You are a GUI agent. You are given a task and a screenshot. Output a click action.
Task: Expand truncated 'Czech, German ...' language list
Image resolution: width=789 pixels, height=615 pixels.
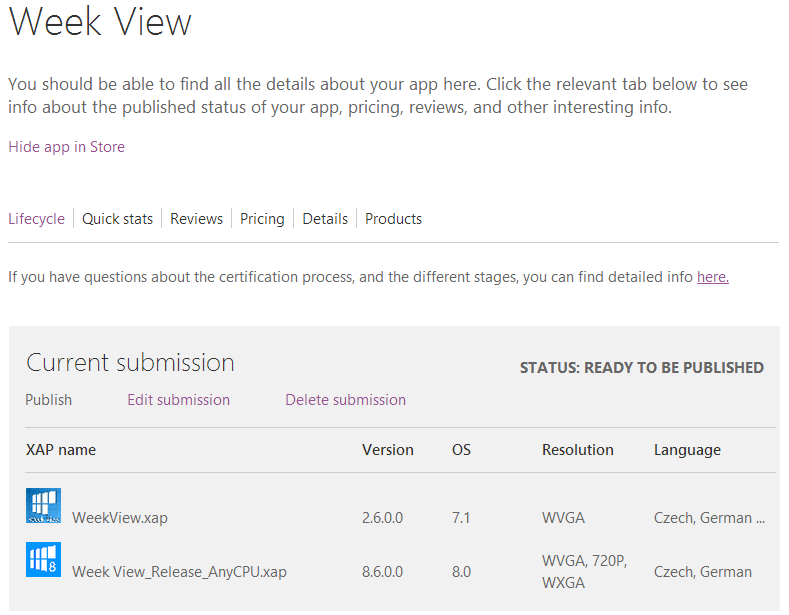point(709,518)
